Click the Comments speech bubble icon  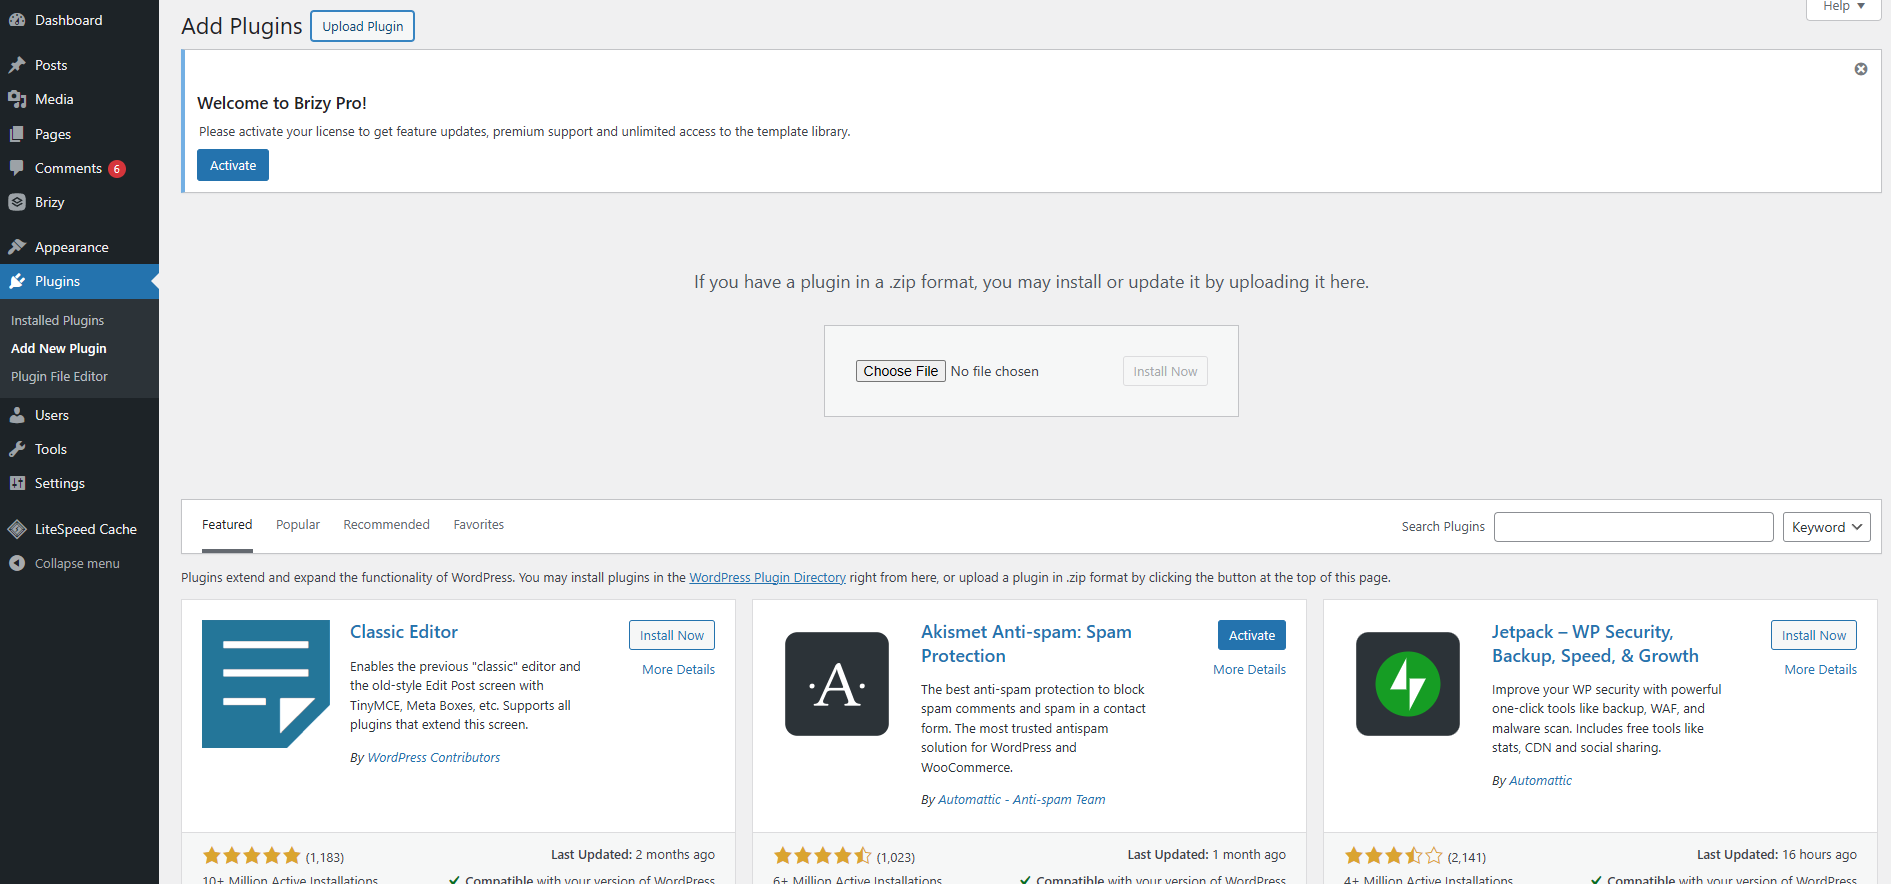click(17, 168)
